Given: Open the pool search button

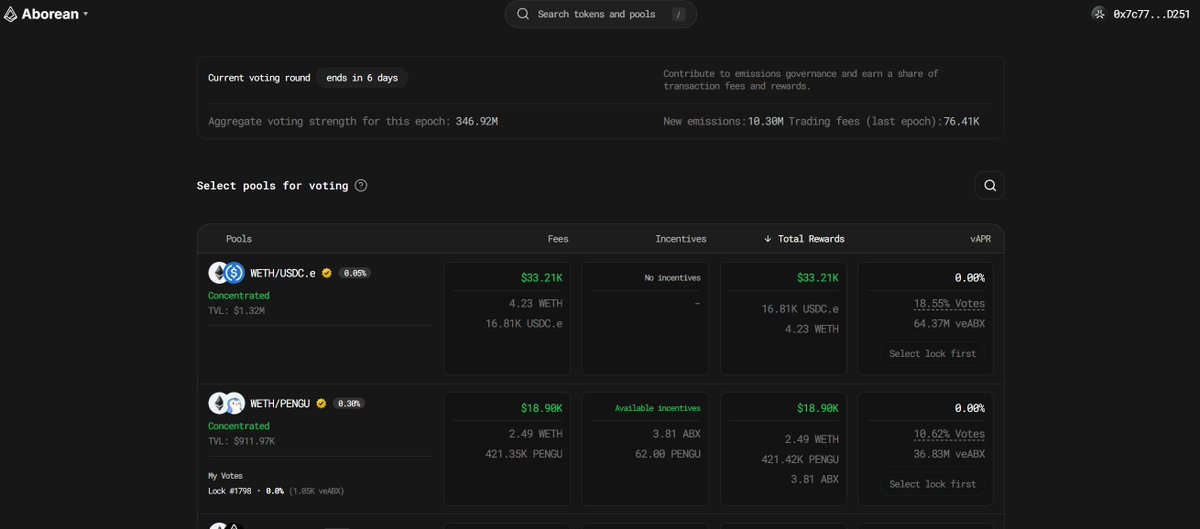Looking at the screenshot, I should point(990,185).
